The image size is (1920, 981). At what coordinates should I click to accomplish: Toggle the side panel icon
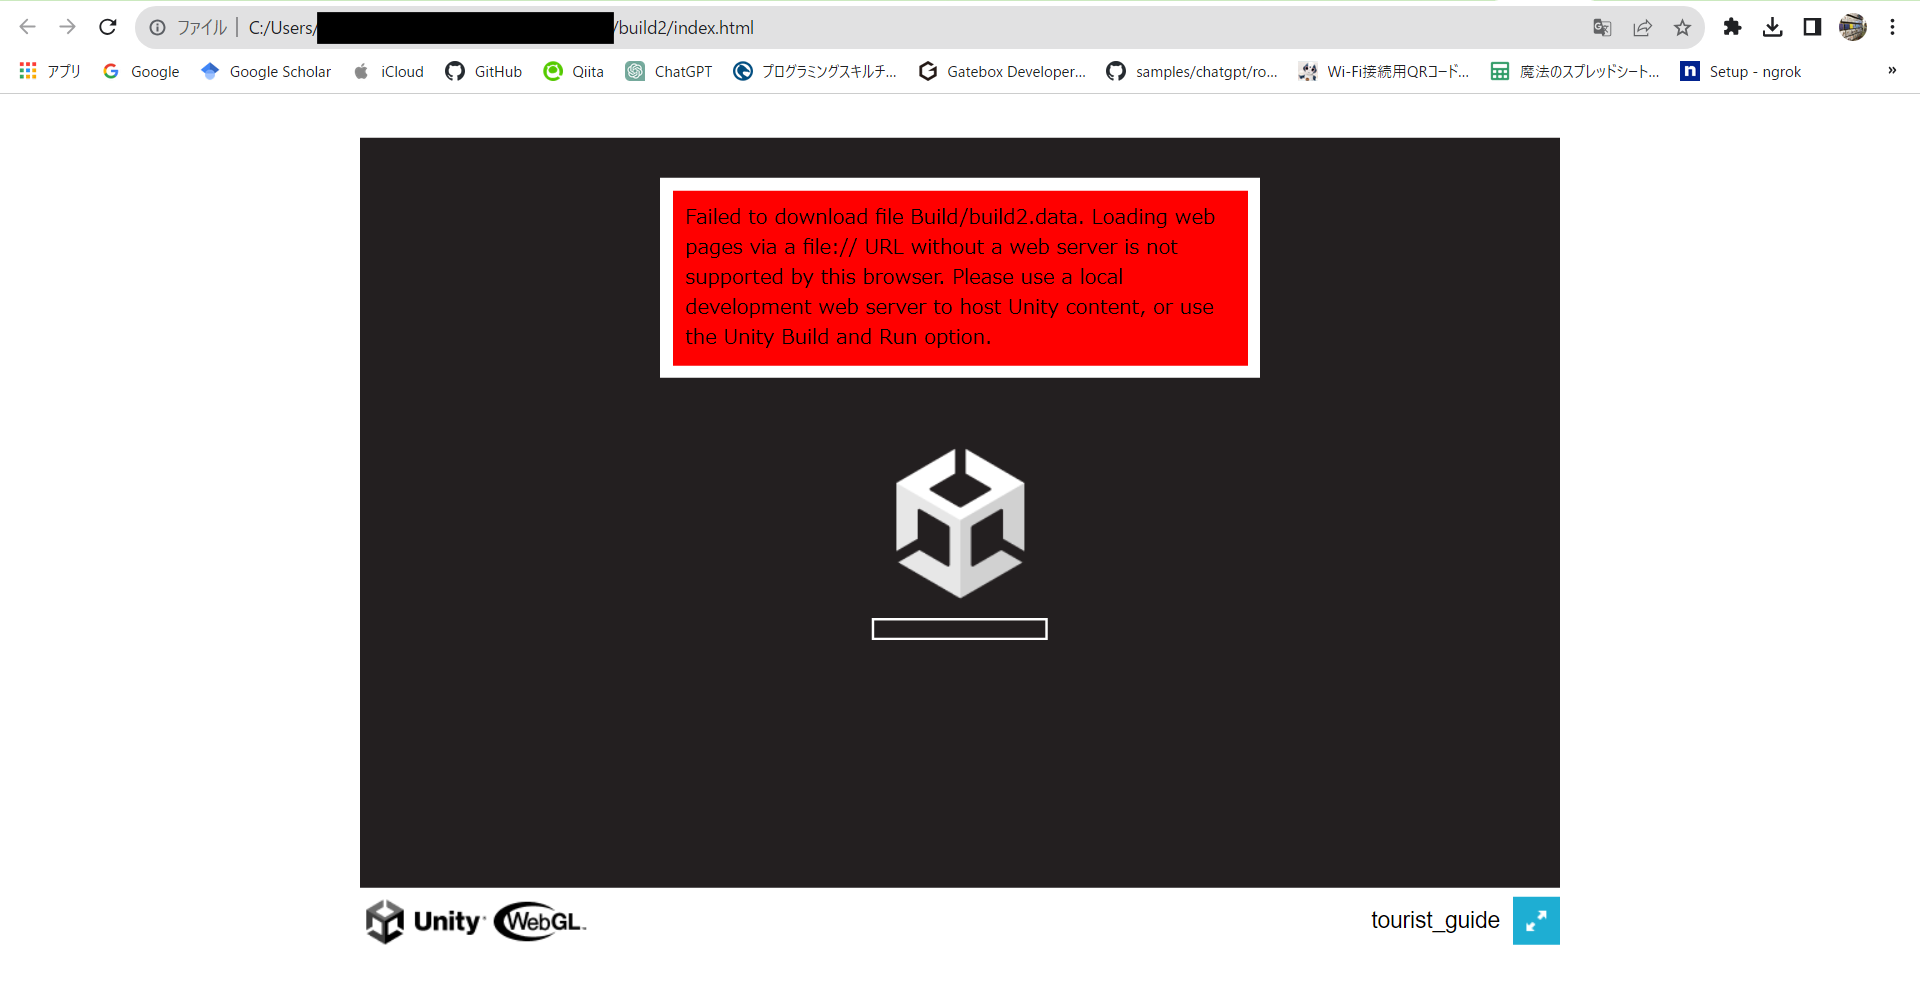coord(1812,27)
